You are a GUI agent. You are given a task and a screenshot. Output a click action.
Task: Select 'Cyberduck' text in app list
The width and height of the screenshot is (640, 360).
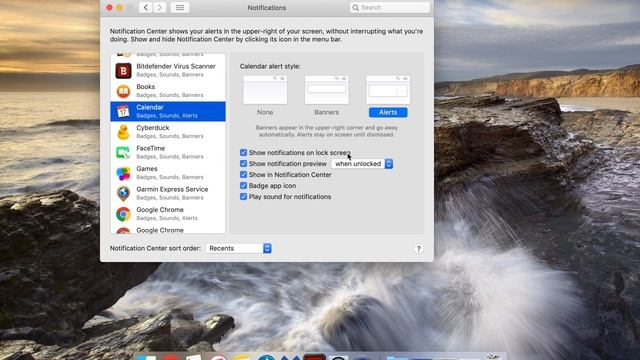pos(153,128)
